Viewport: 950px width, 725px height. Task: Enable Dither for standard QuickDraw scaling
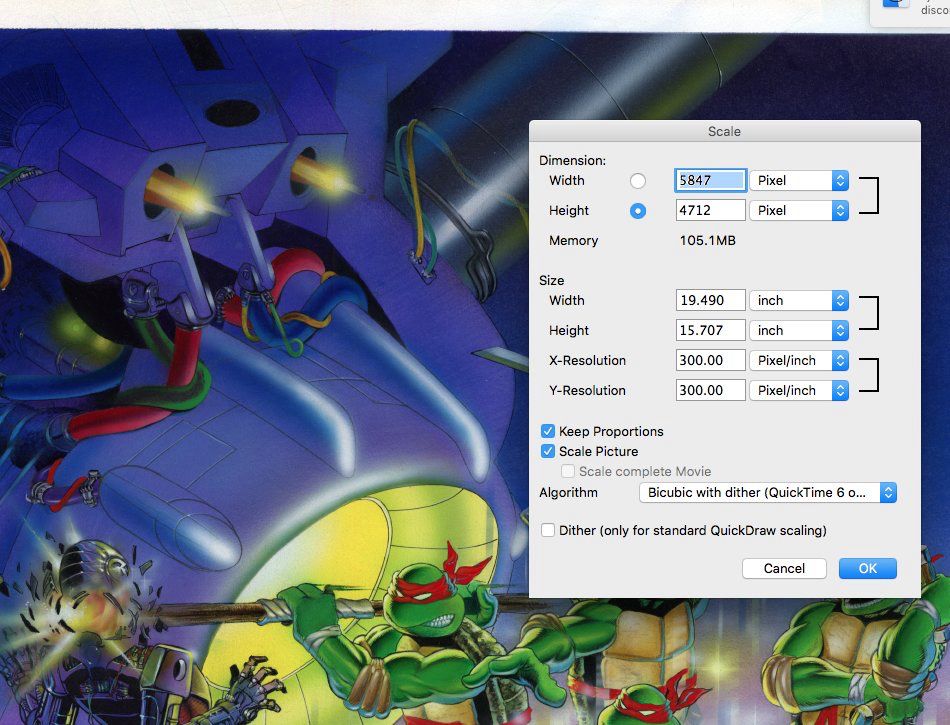pos(548,531)
